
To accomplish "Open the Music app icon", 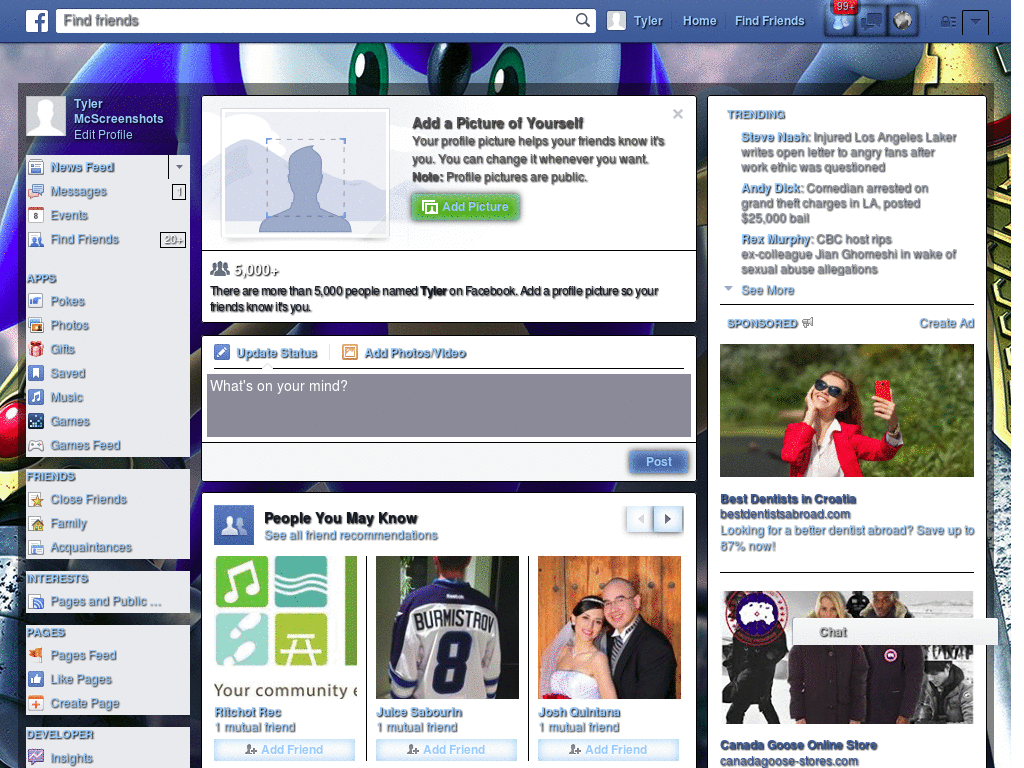I will 36,397.
